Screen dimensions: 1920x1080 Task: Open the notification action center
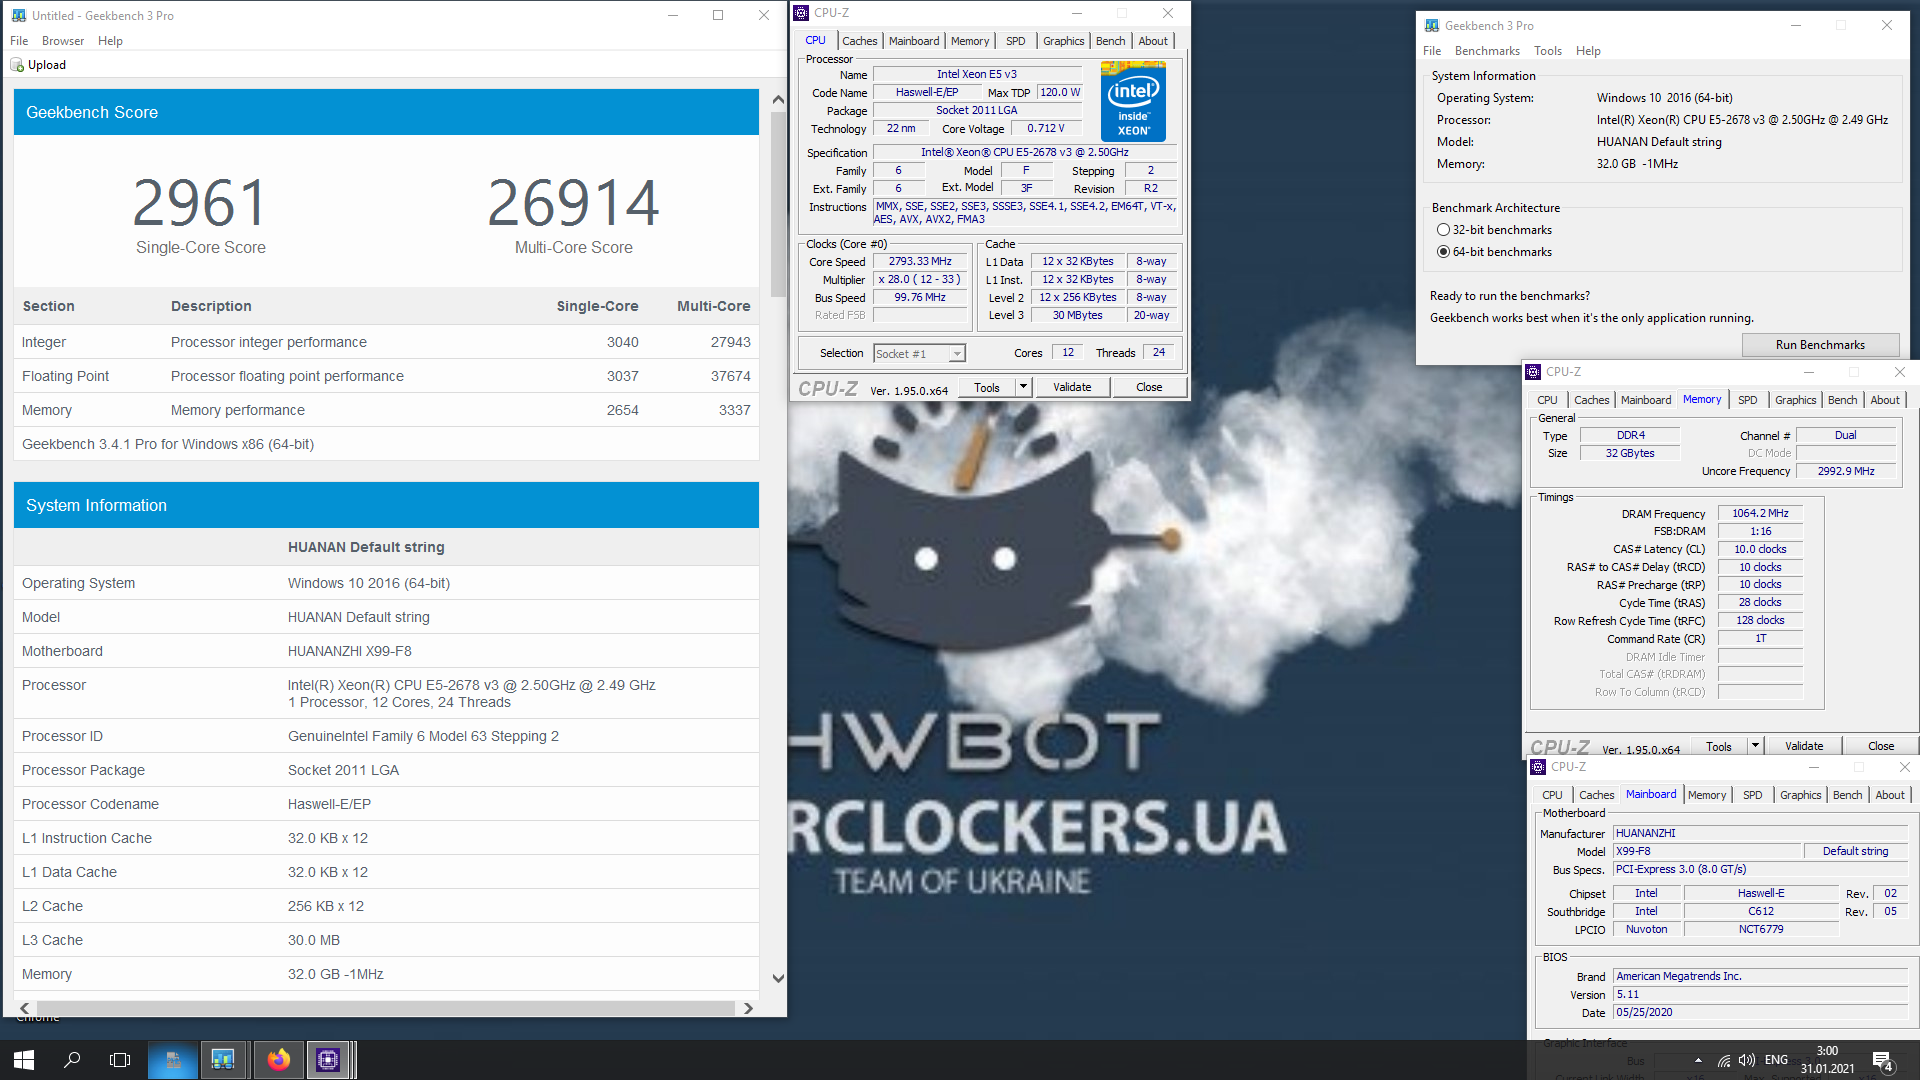point(1883,1061)
